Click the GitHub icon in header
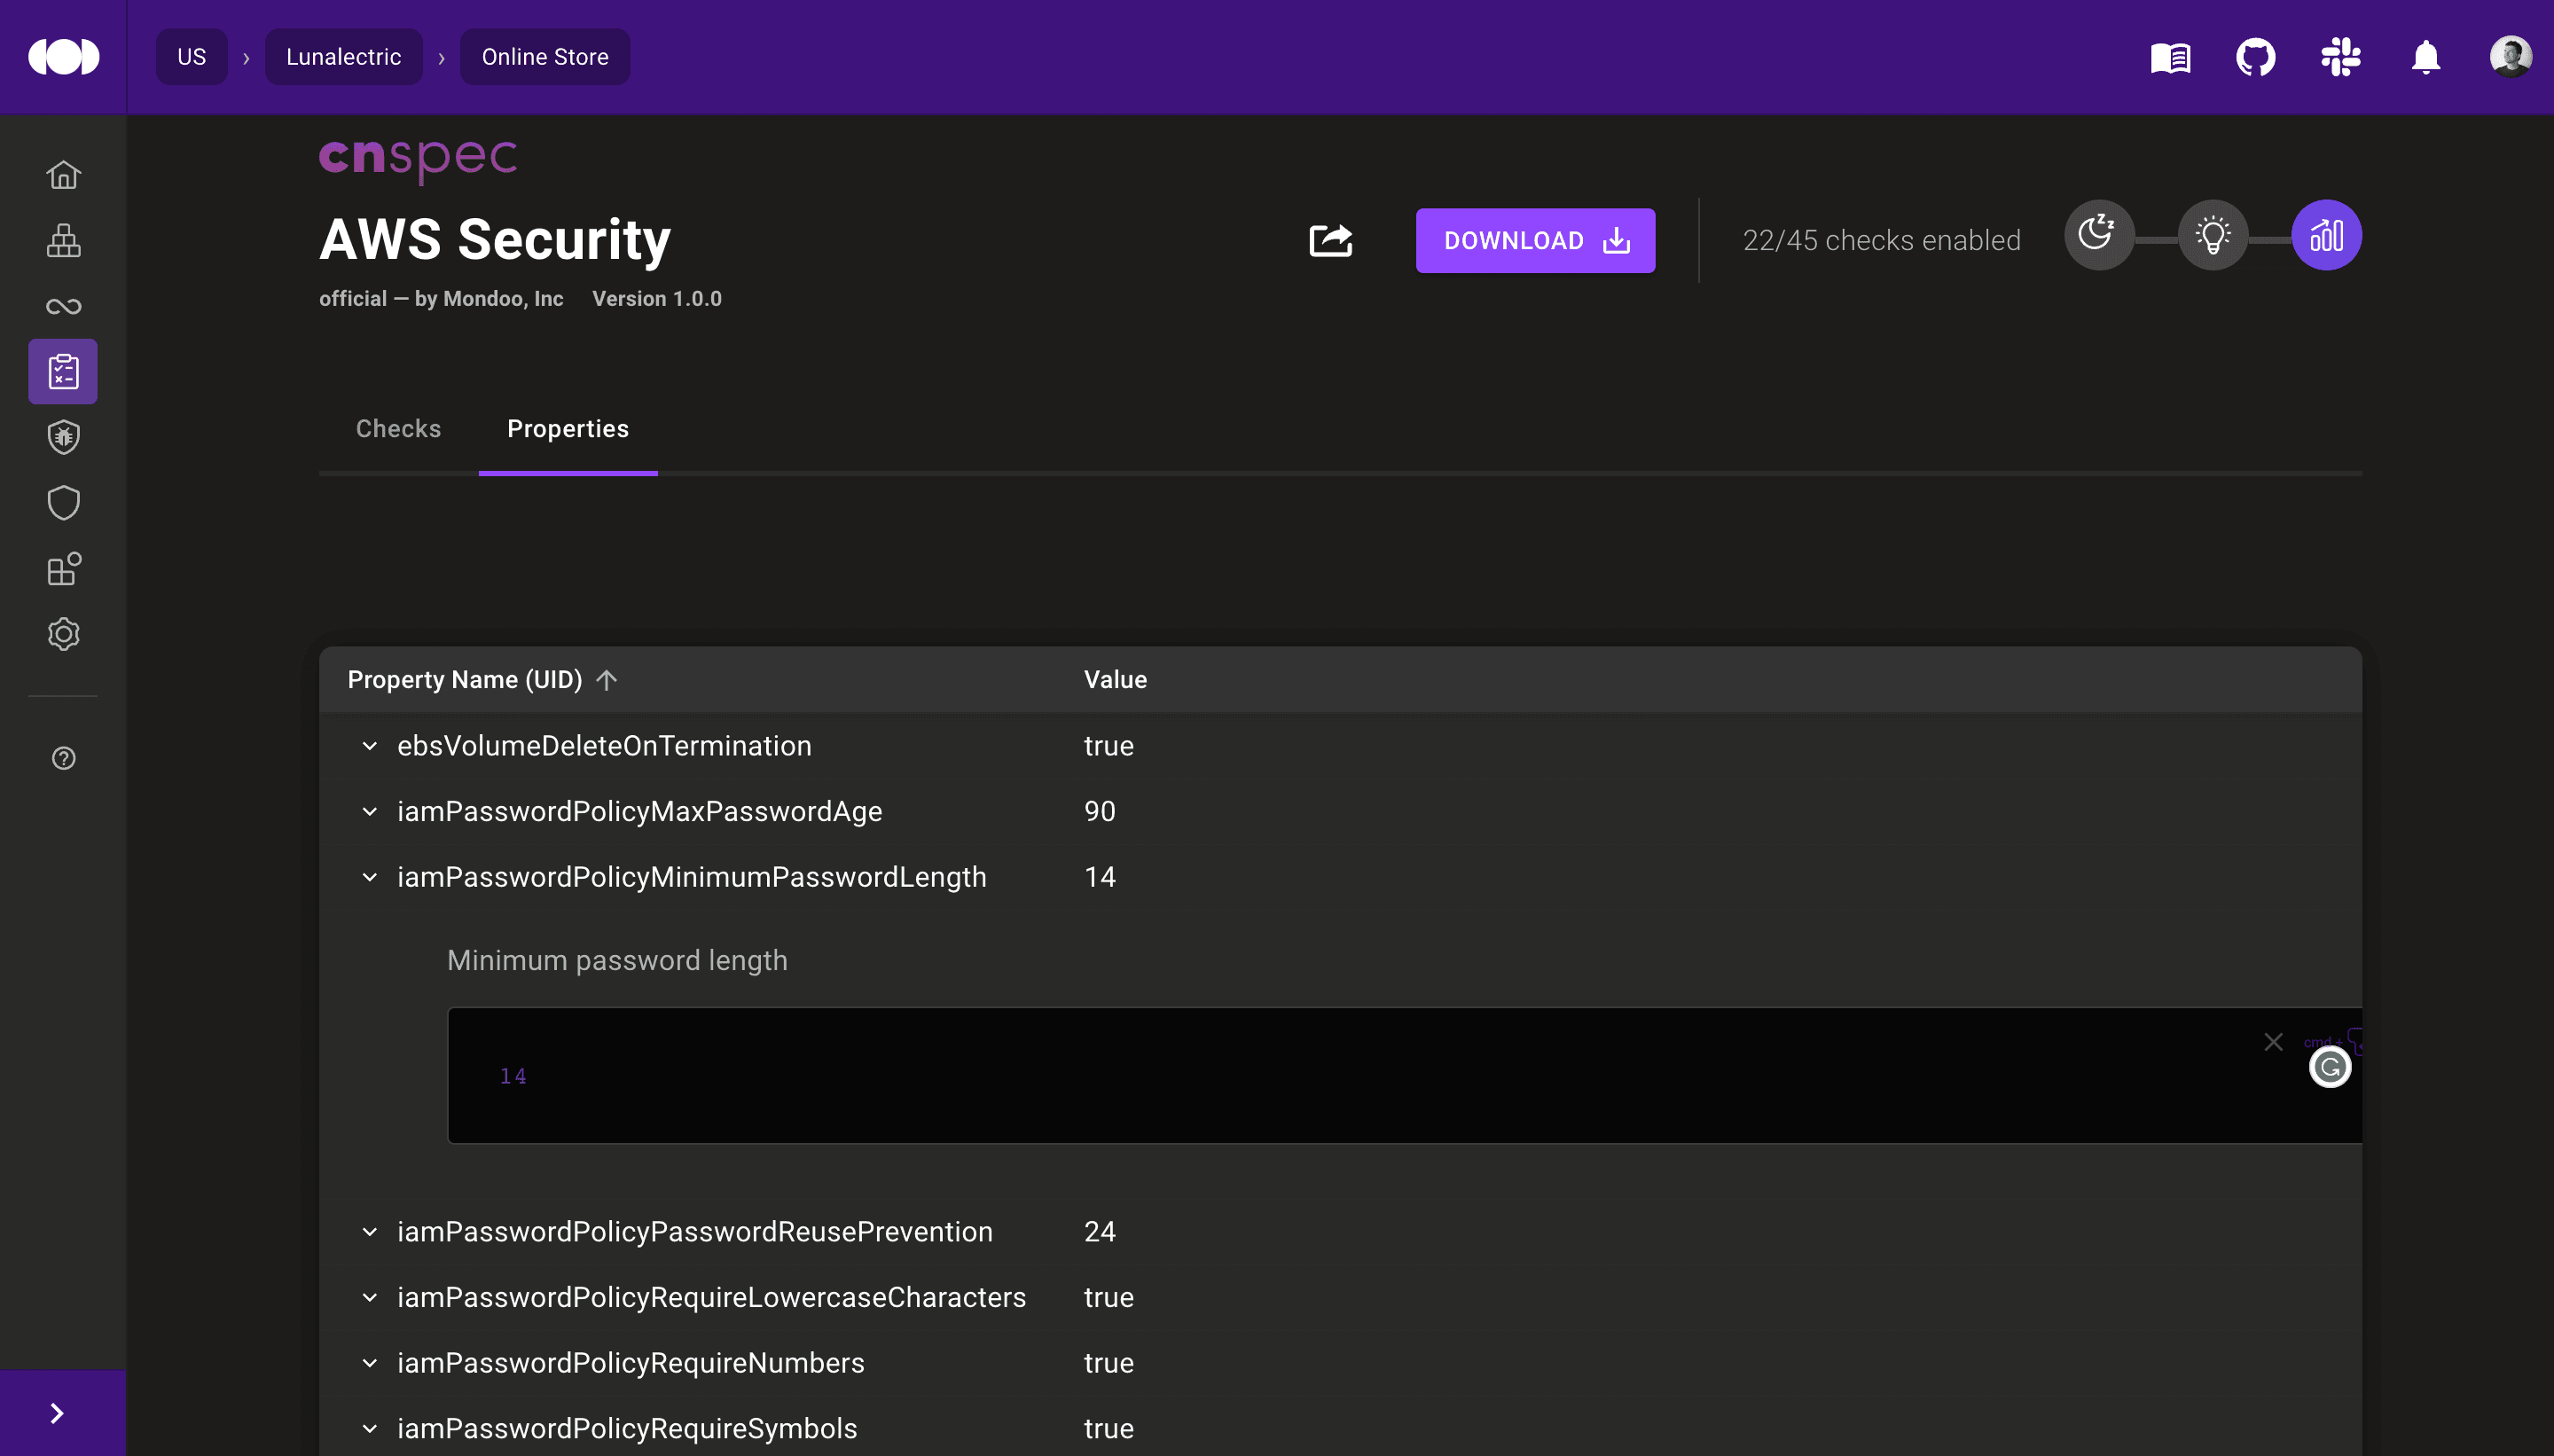Image resolution: width=2554 pixels, height=1456 pixels. pos(2255,57)
